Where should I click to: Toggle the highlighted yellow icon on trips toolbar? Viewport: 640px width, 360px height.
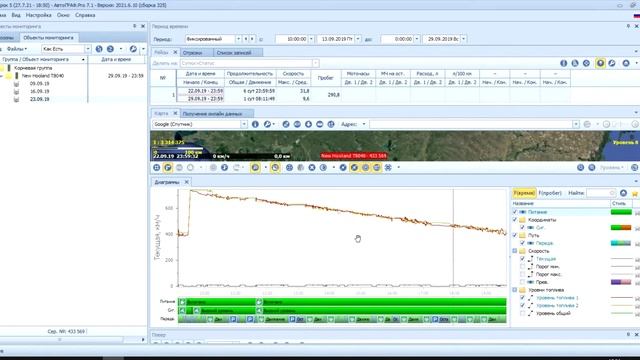click(x=600, y=63)
